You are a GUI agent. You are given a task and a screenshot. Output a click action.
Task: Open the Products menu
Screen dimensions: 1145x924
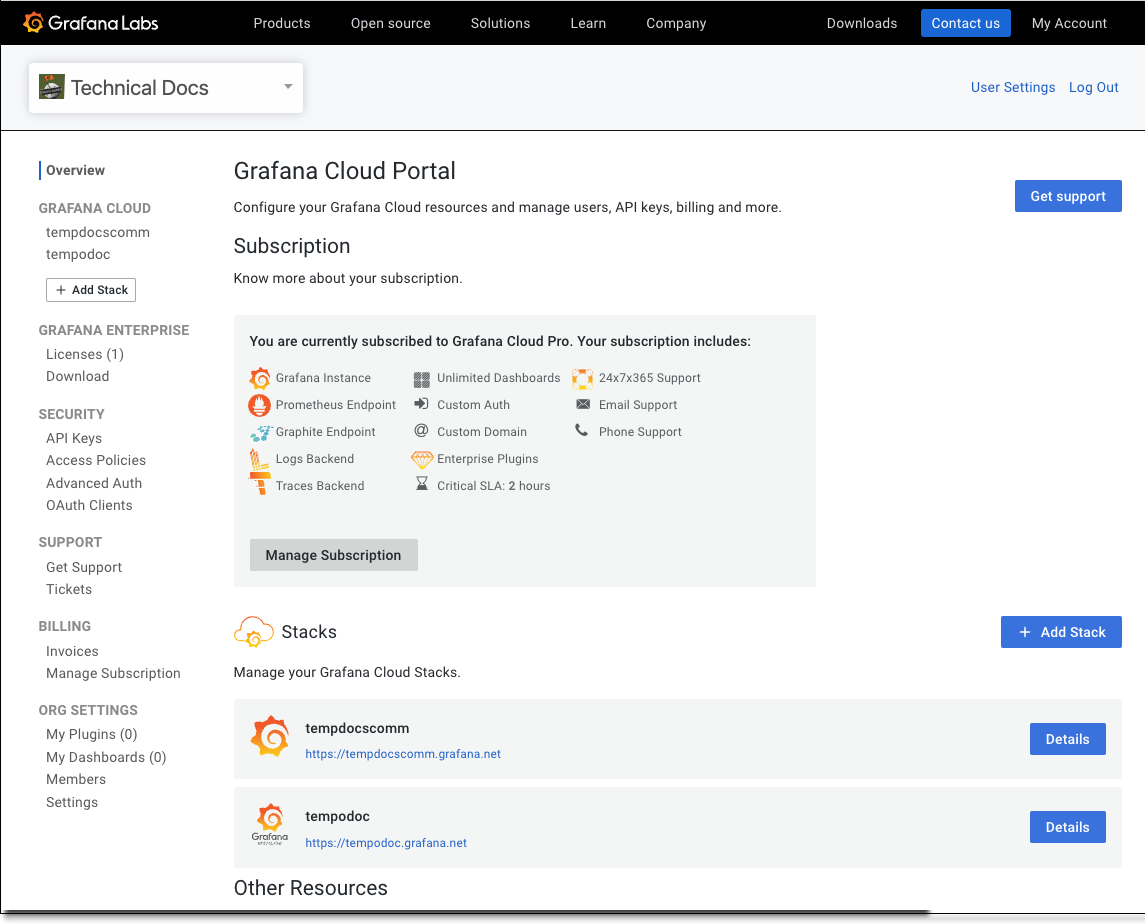[x=282, y=23]
